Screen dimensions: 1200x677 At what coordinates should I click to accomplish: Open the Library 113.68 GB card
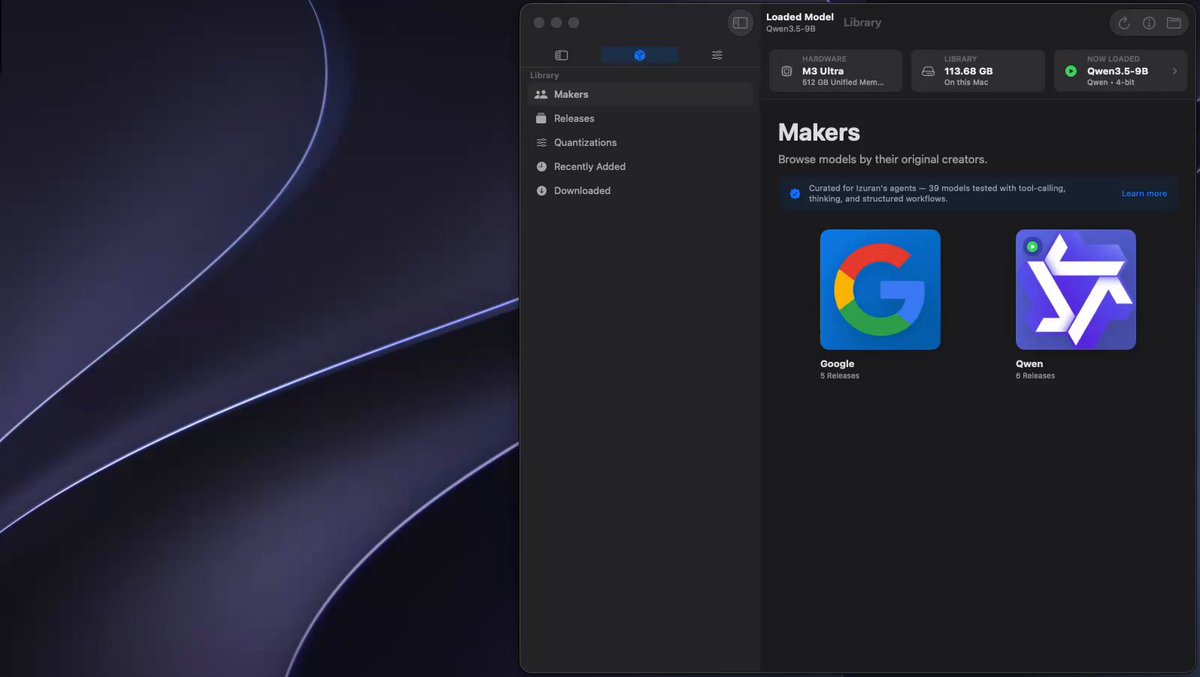[x=978, y=71]
